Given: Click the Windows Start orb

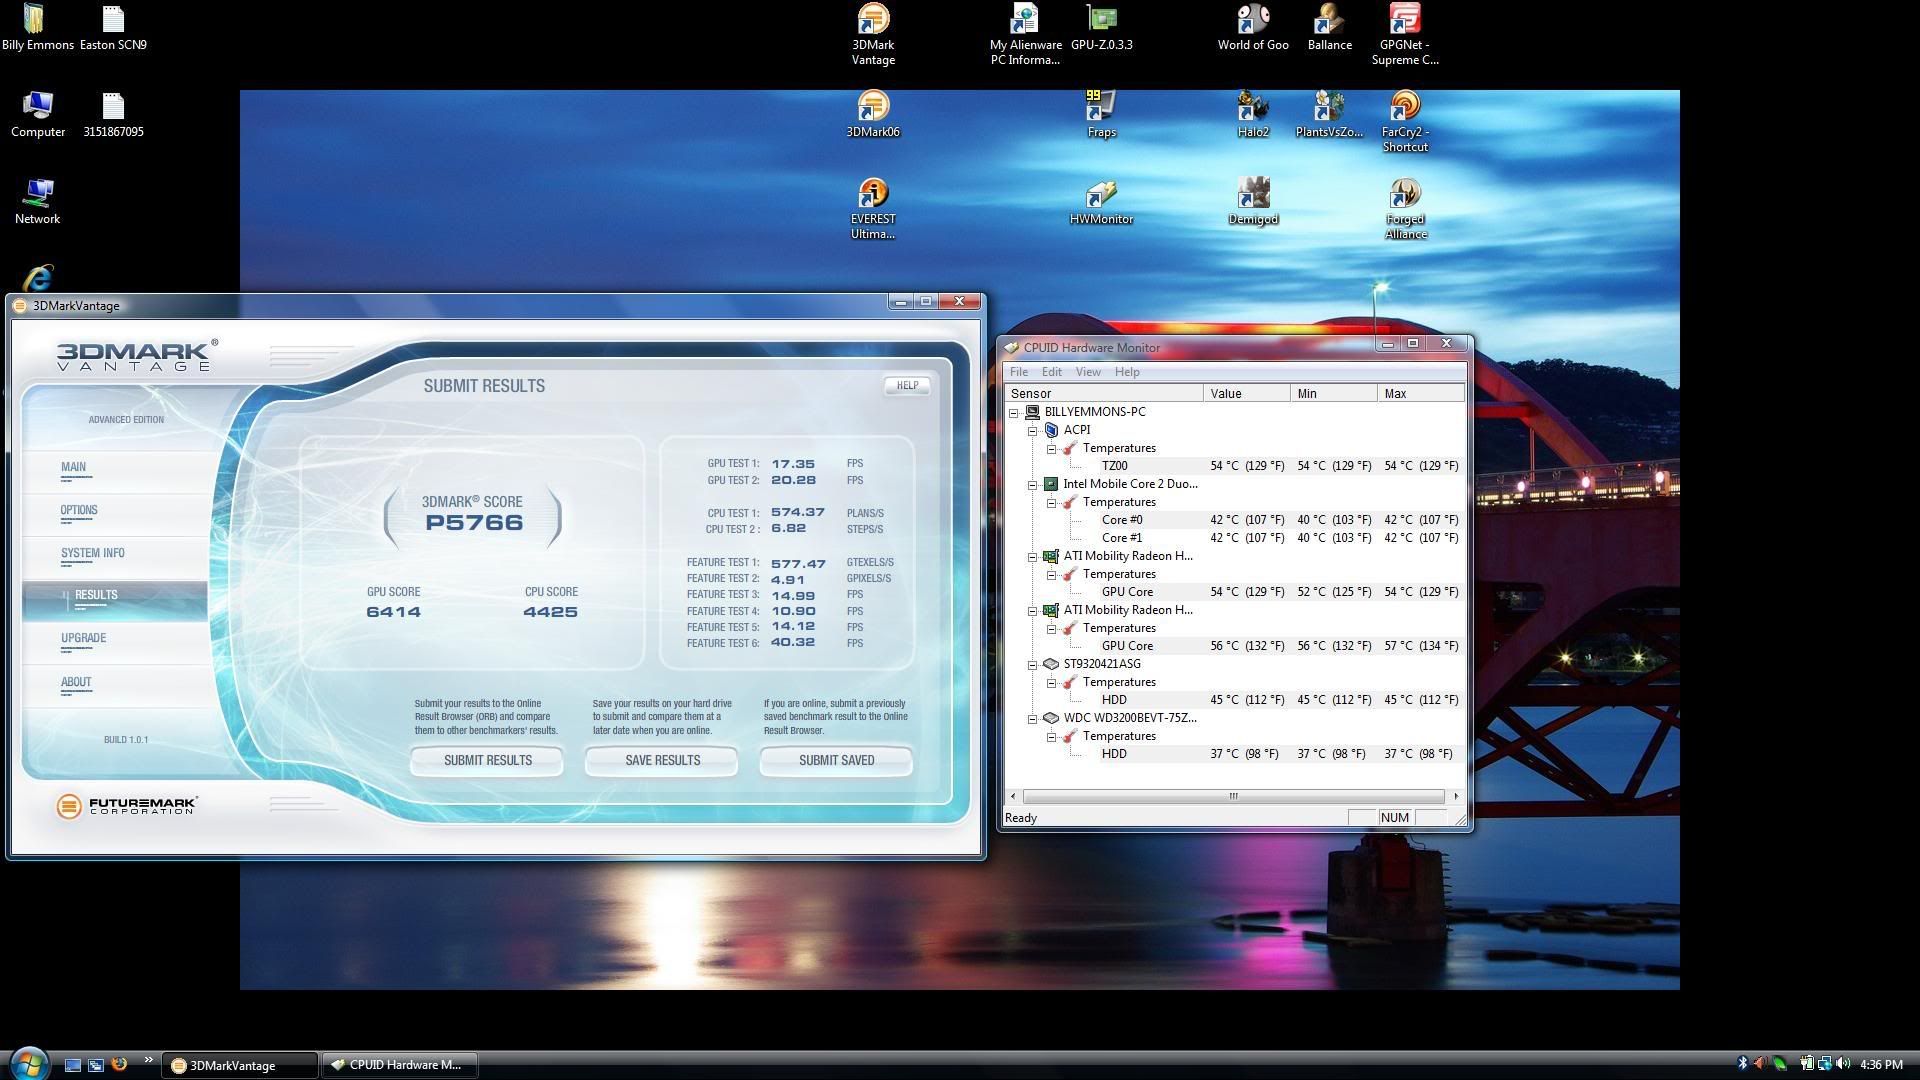Looking at the screenshot, I should 28,1063.
